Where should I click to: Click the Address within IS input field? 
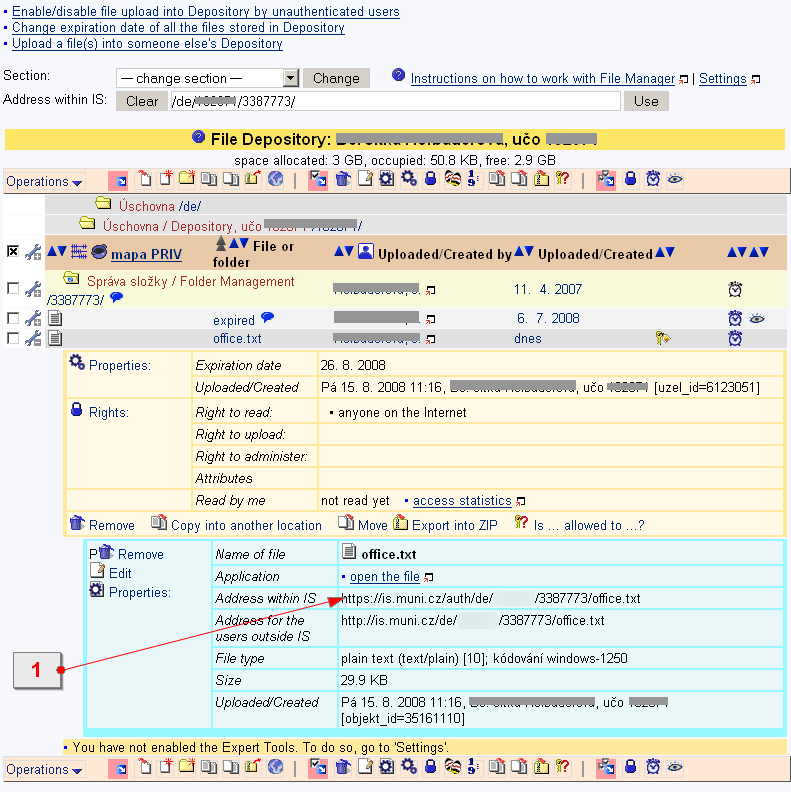pyautogui.click(x=396, y=101)
